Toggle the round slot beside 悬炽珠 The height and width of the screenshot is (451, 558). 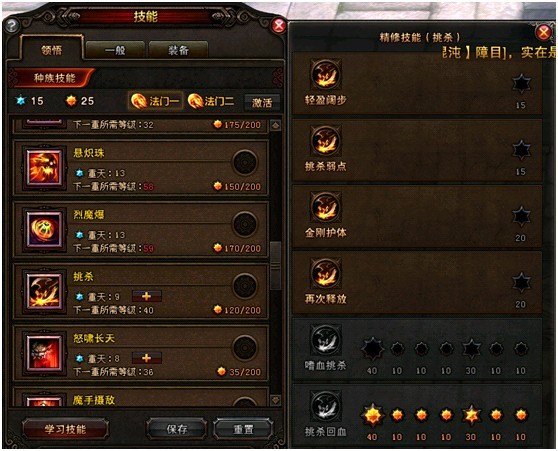coord(245,162)
